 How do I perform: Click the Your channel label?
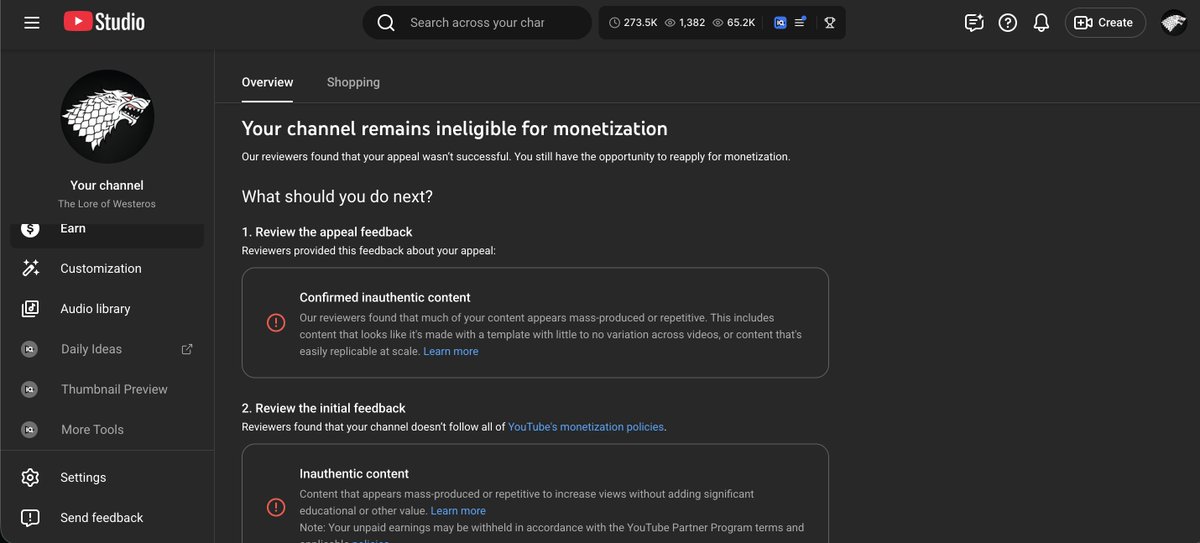coord(107,186)
